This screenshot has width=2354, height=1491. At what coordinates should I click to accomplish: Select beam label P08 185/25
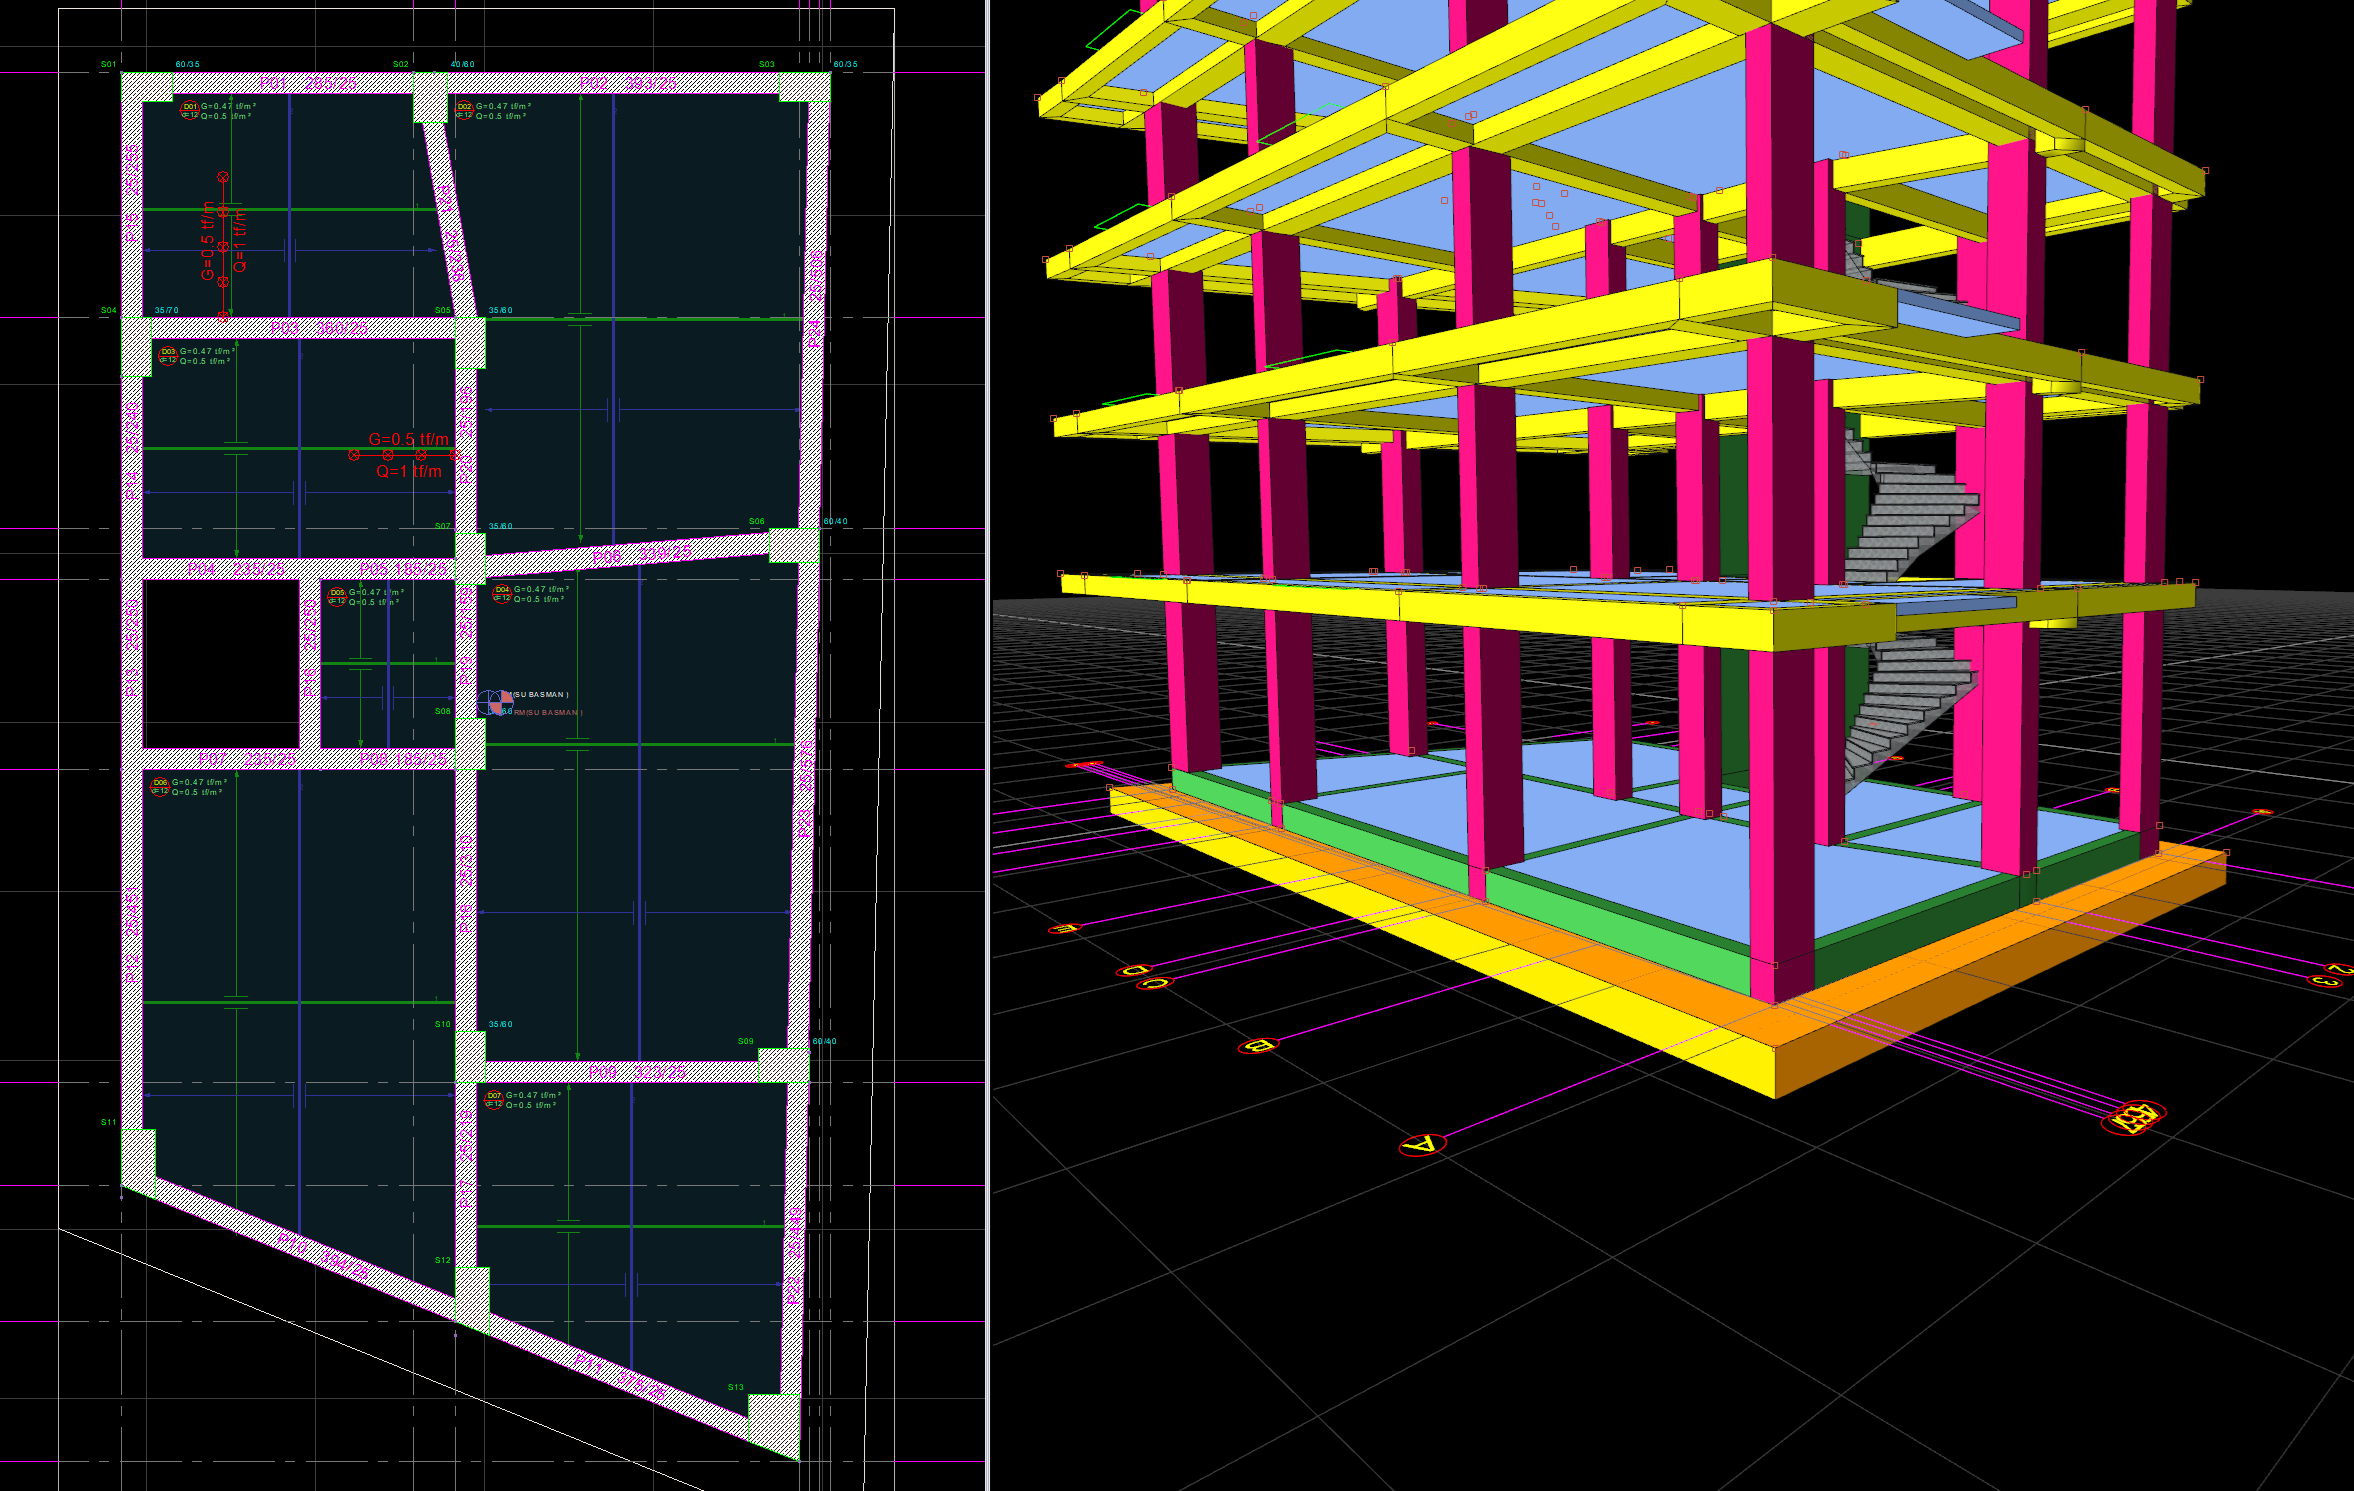403,759
